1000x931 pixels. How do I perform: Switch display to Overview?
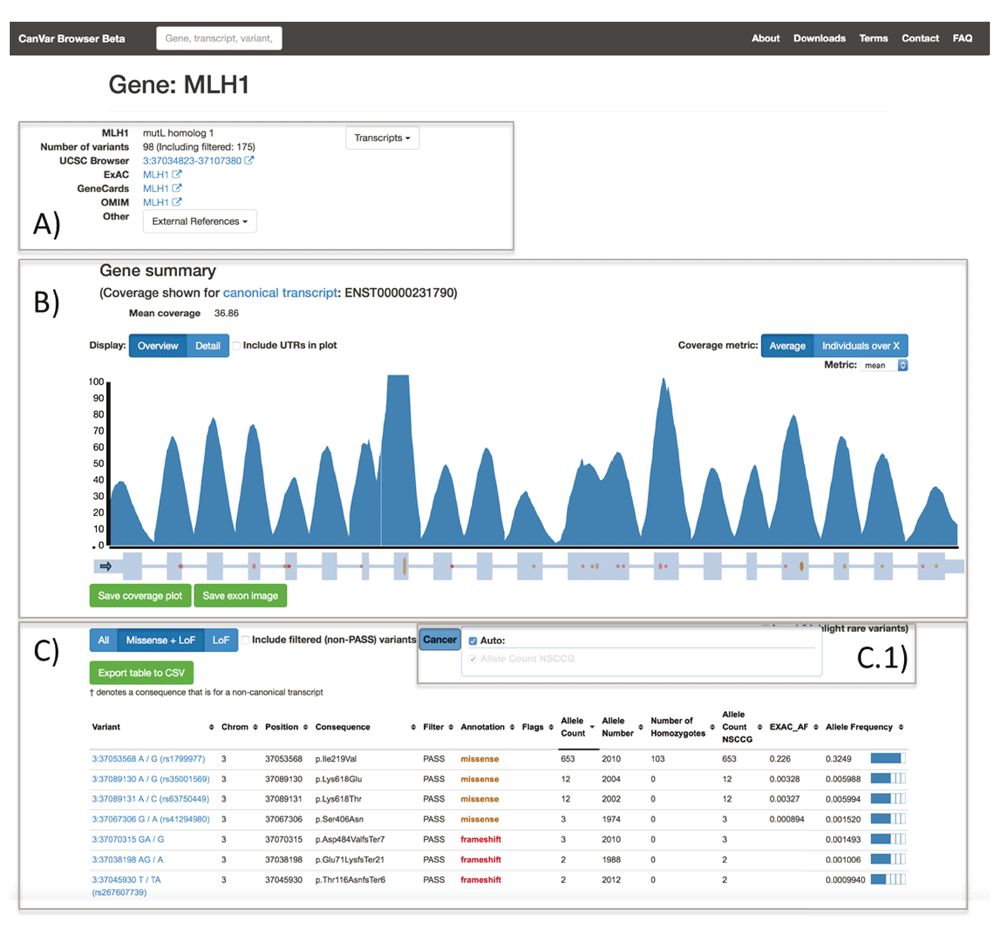158,346
